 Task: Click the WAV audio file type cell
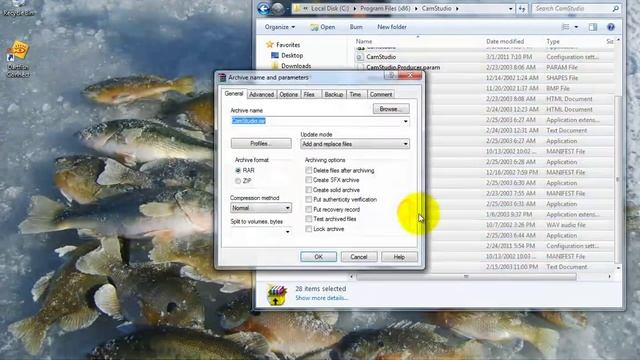pos(566,225)
